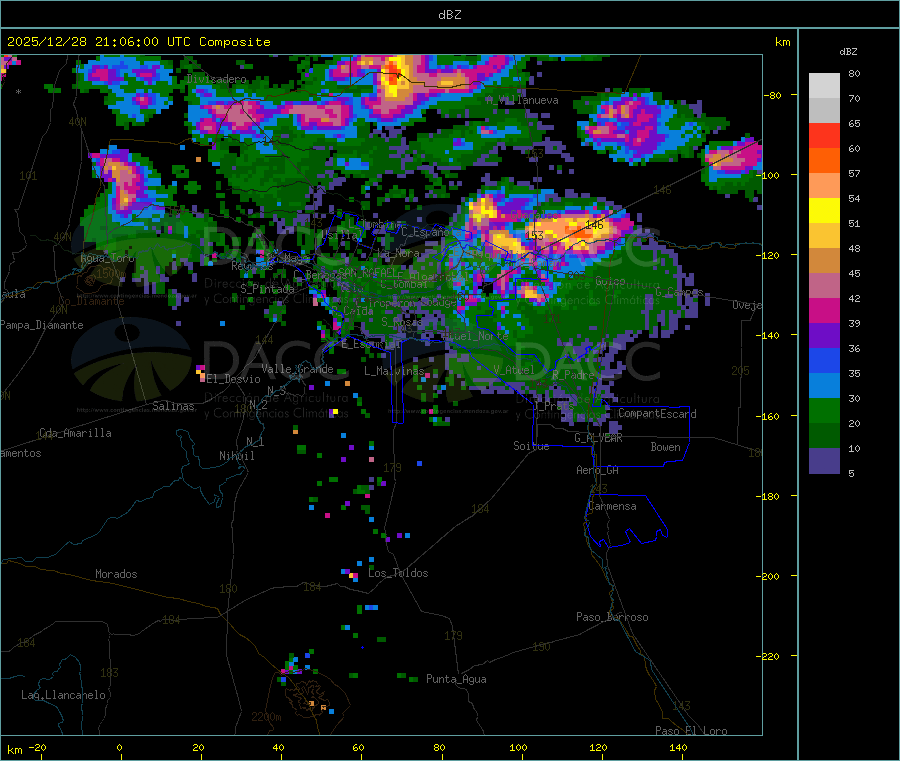This screenshot has height=761, width=900.
Task: Click the Soitue place label
Action: [531, 446]
